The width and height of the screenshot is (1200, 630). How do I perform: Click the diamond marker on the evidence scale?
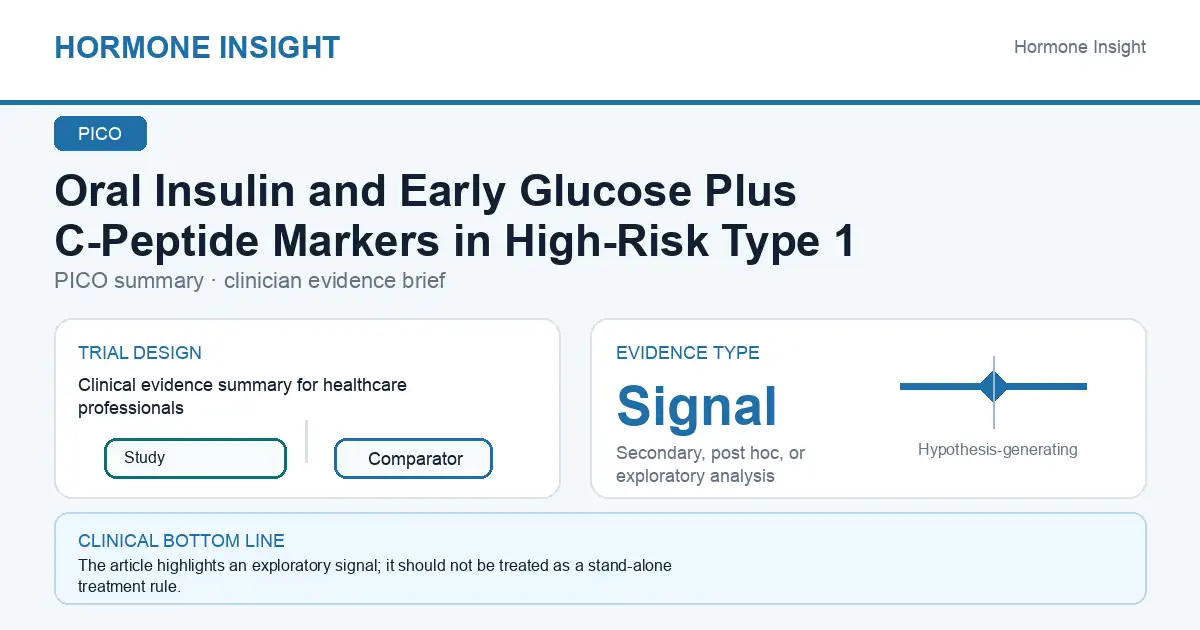pos(993,386)
